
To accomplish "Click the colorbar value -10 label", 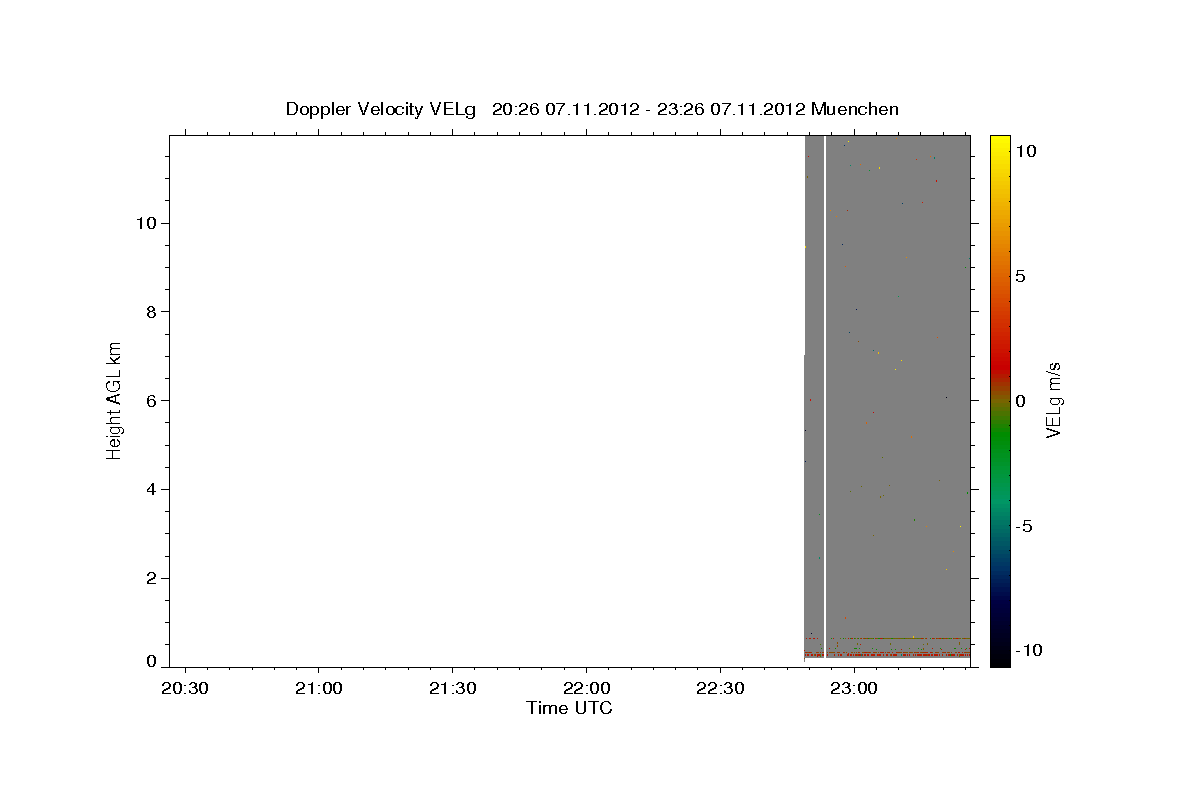I will (1029, 651).
